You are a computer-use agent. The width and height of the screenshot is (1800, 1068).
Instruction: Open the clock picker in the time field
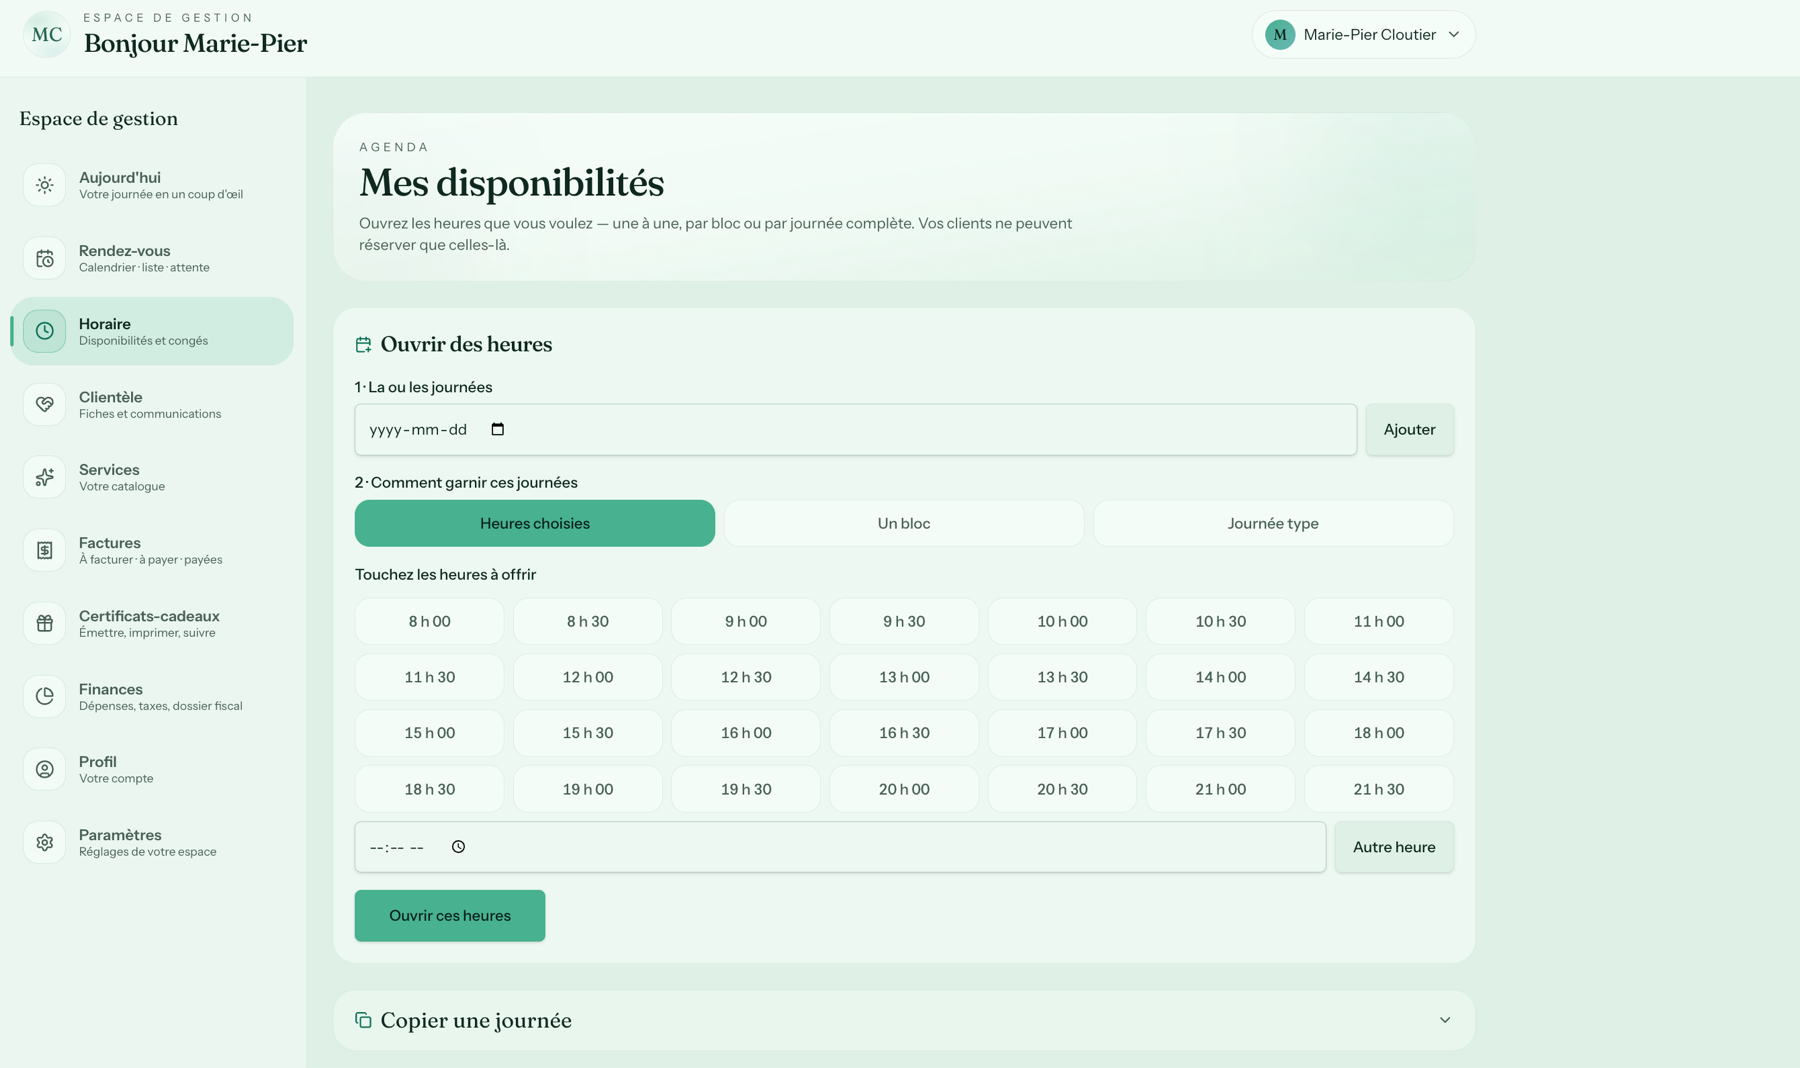click(458, 847)
